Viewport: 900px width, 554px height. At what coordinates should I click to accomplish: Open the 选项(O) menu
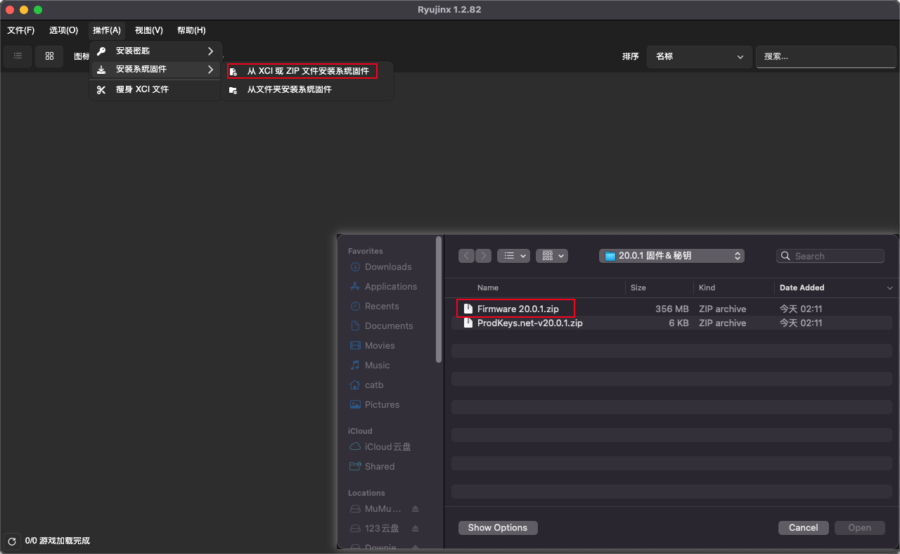63,30
